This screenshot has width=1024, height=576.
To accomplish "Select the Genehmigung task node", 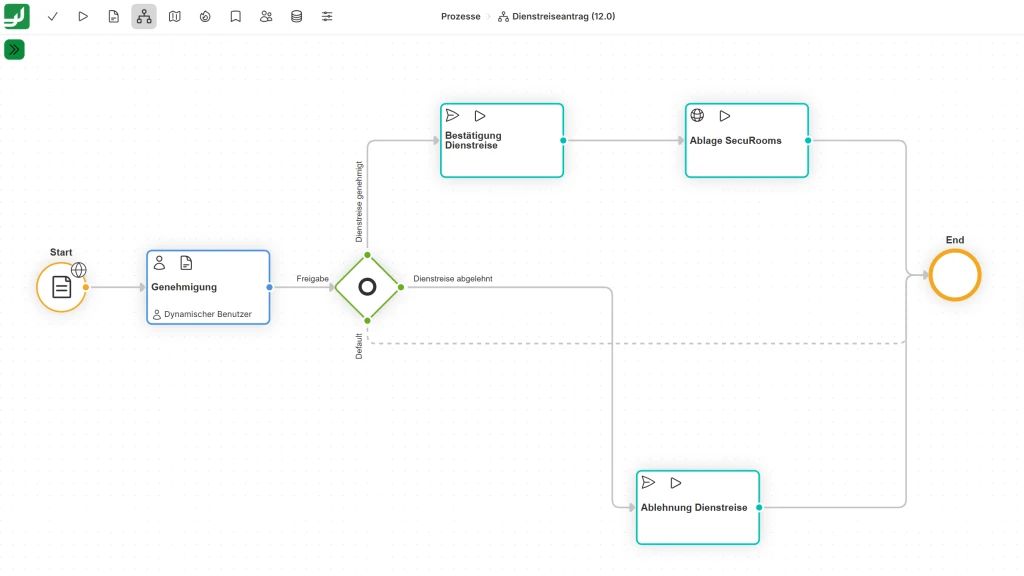I will [x=207, y=286].
